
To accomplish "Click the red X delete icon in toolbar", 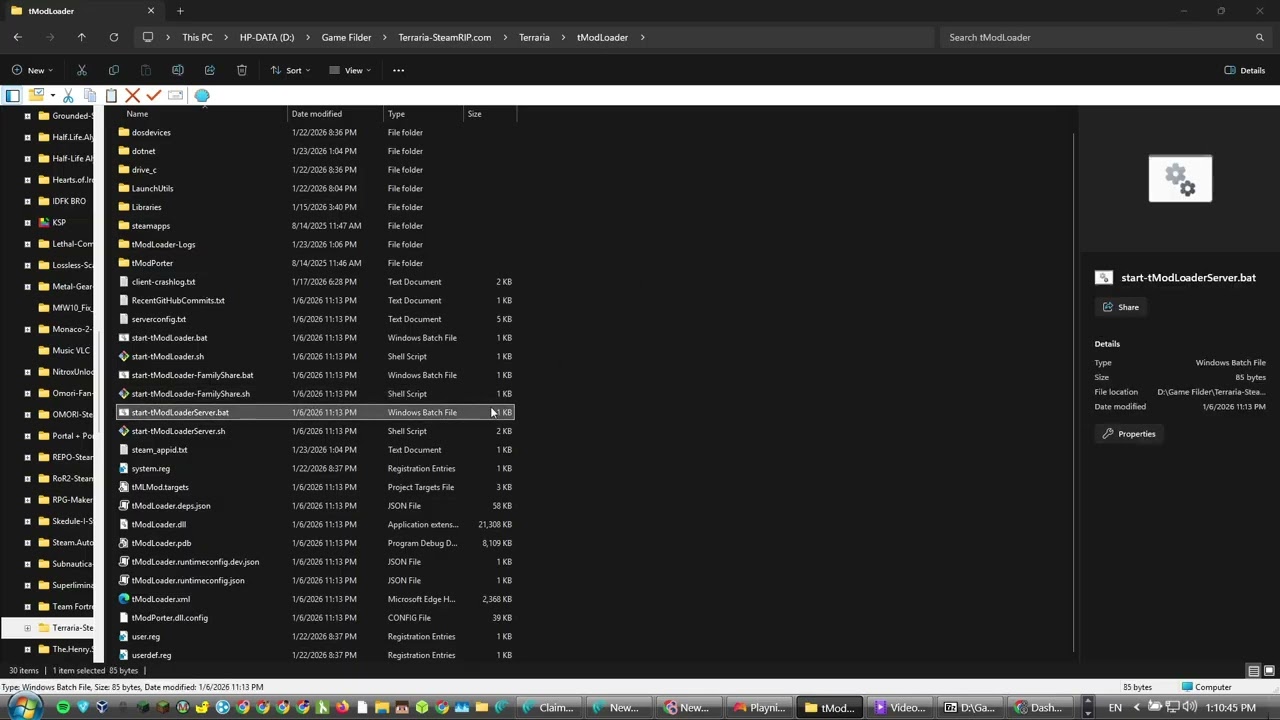I will coord(132,95).
